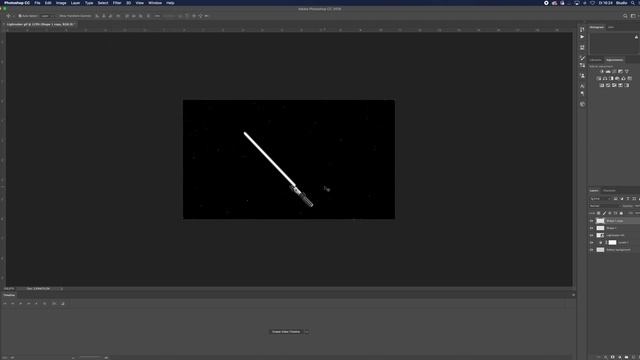Open the Brush Settings panel icon
The image size is (640, 360).
pyautogui.click(x=582, y=58)
